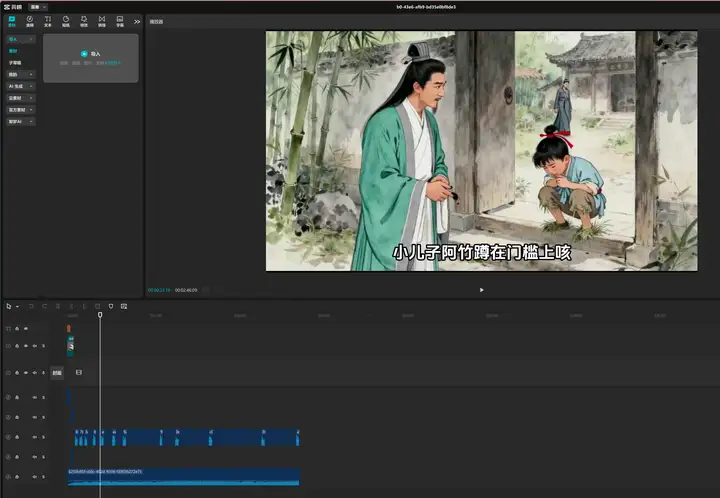Click the film-frame icon beside the Cover button
Image resolution: width=720 pixels, height=498 pixels.
tap(79, 372)
